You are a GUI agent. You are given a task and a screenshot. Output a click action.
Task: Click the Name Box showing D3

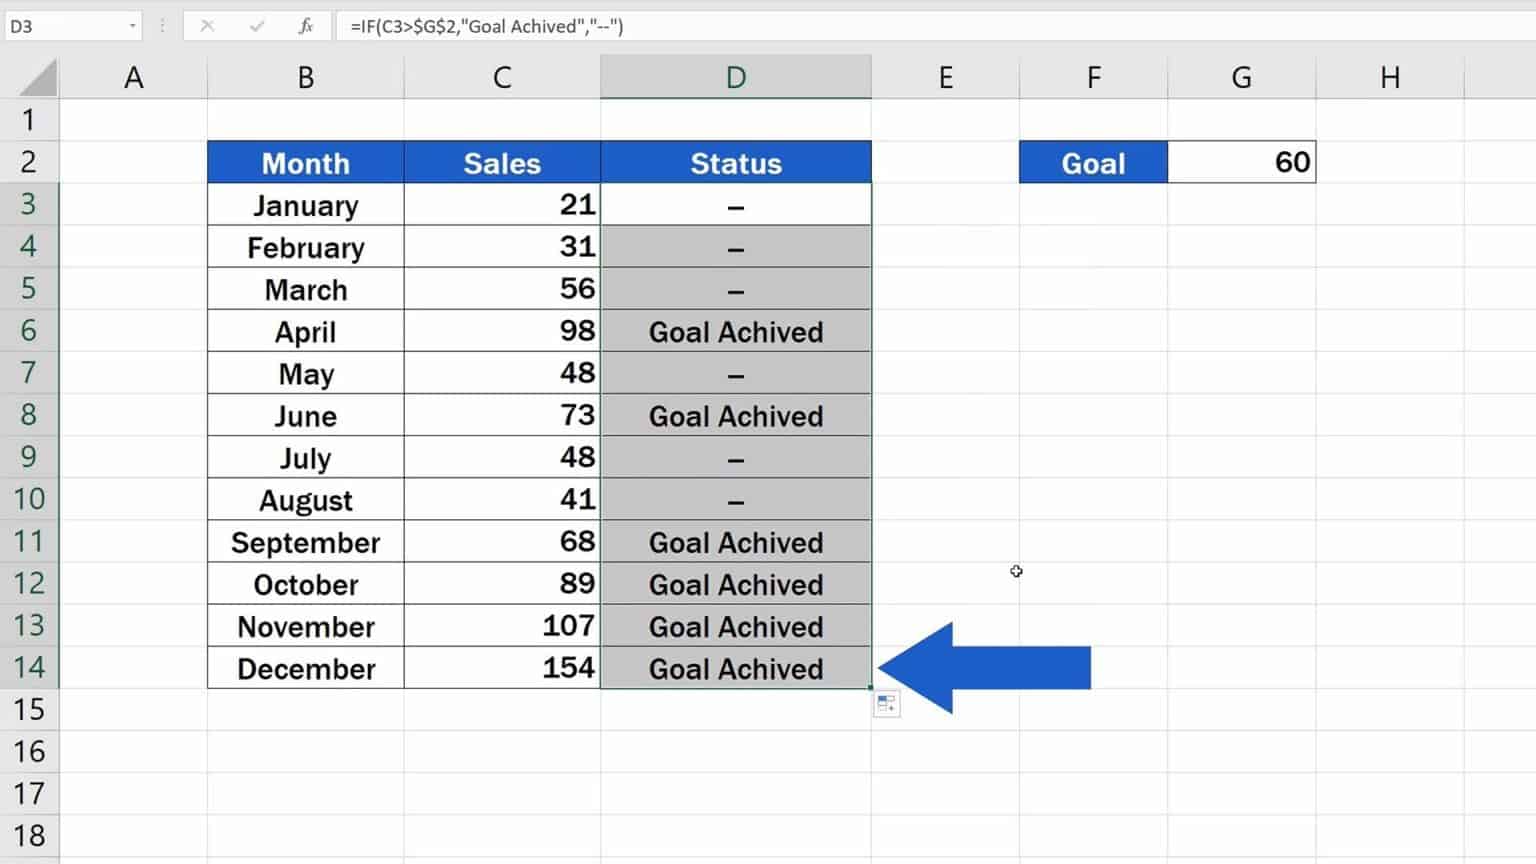(60, 26)
